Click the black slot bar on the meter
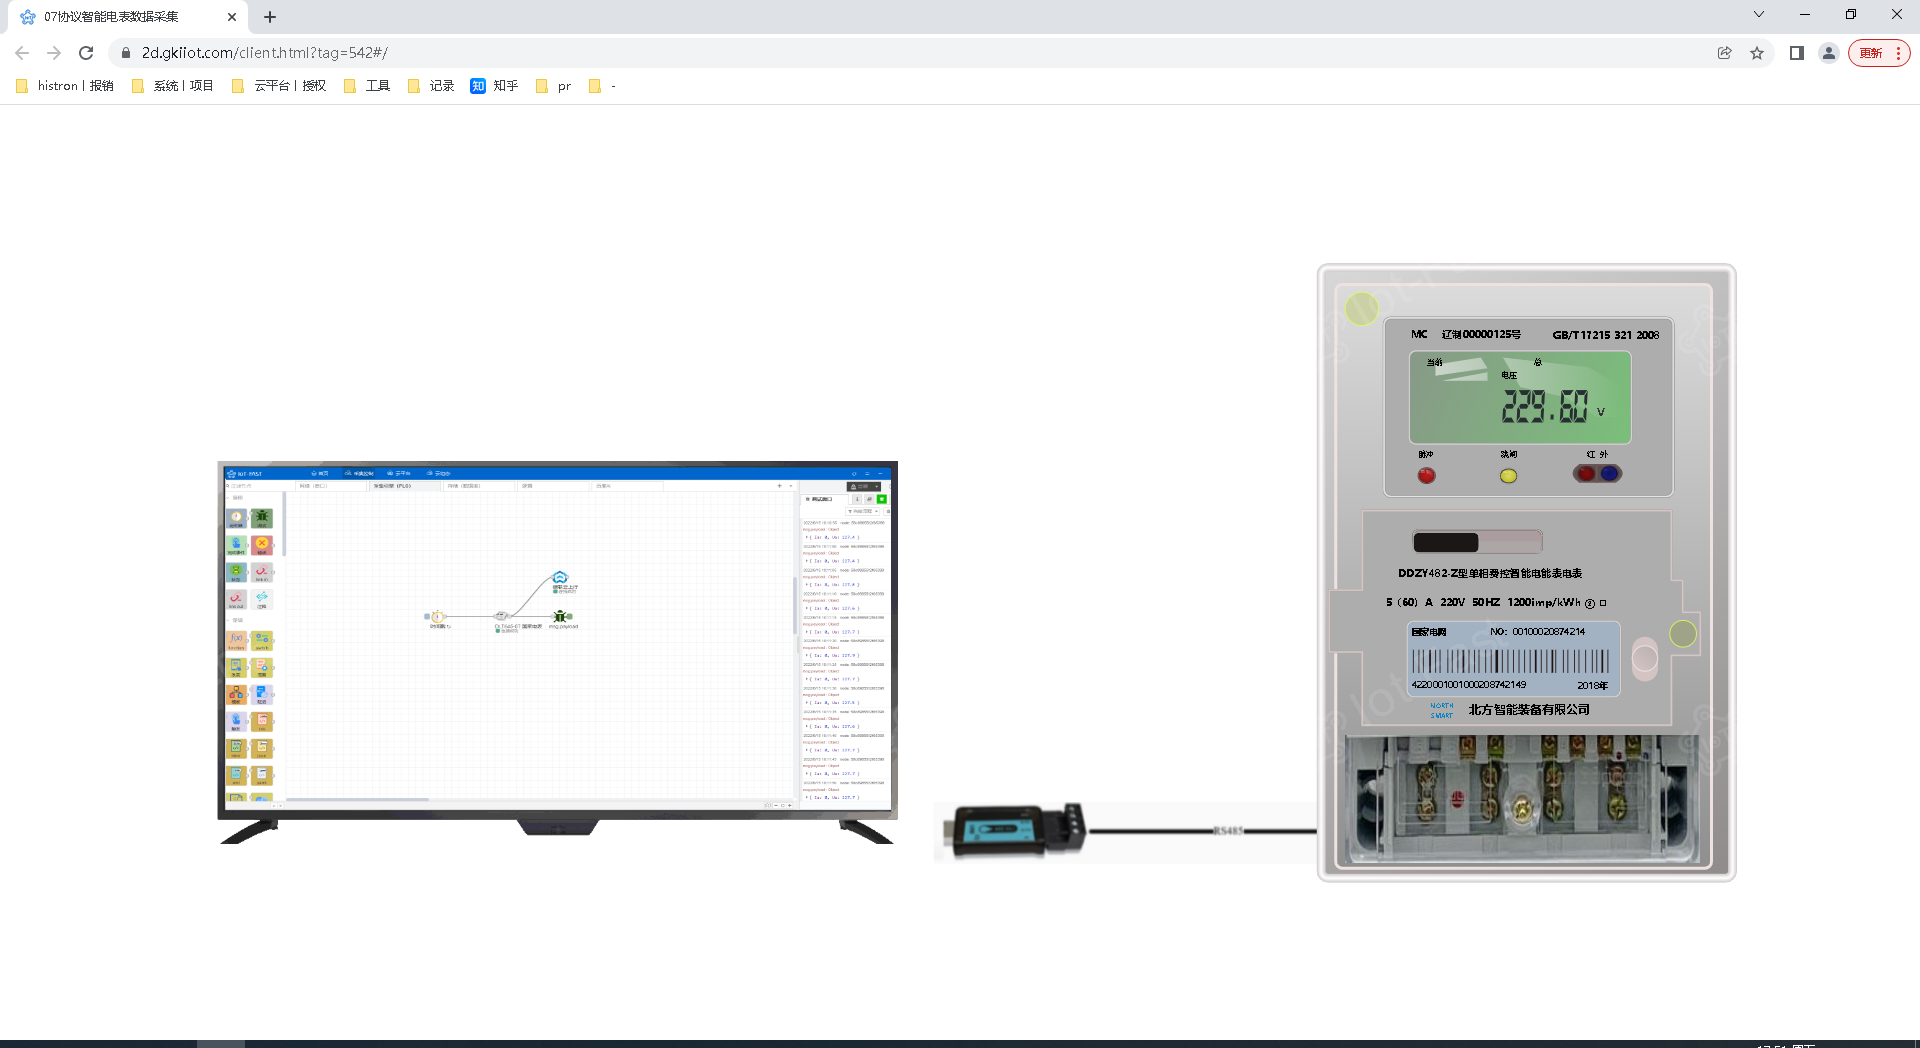The image size is (1920, 1048). coord(1446,542)
